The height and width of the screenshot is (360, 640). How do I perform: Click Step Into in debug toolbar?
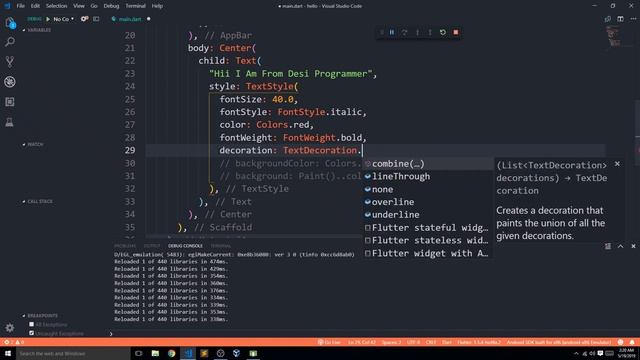point(417,32)
